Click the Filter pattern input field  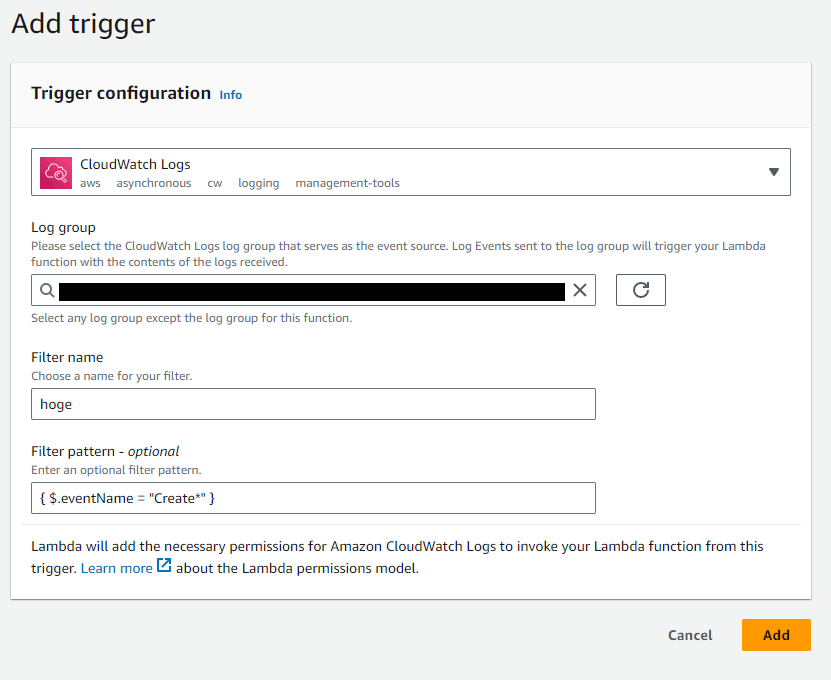click(x=313, y=498)
